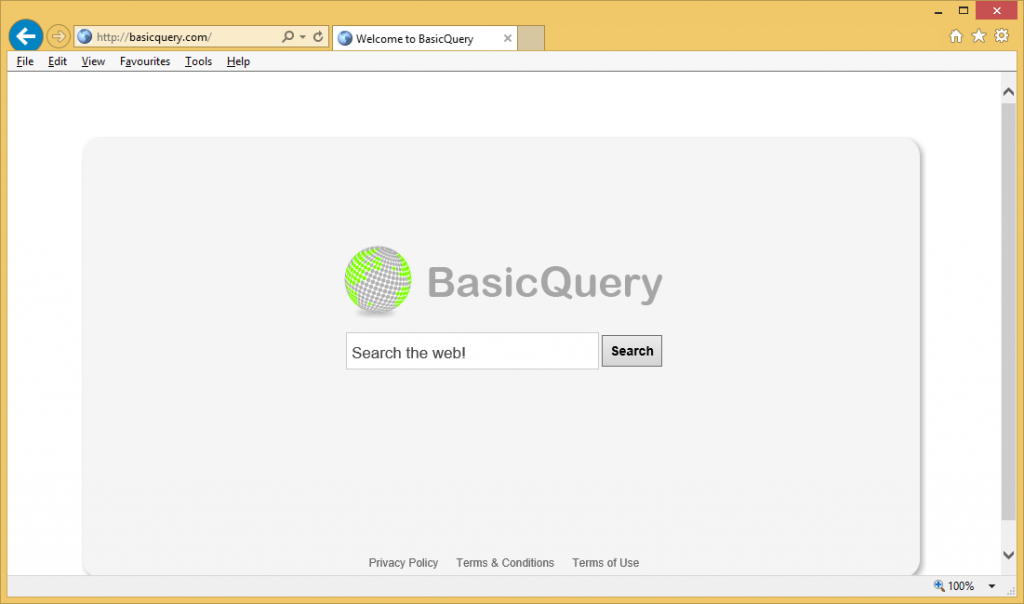Click the scrollbar down arrow
This screenshot has height=604, width=1024.
(1009, 555)
